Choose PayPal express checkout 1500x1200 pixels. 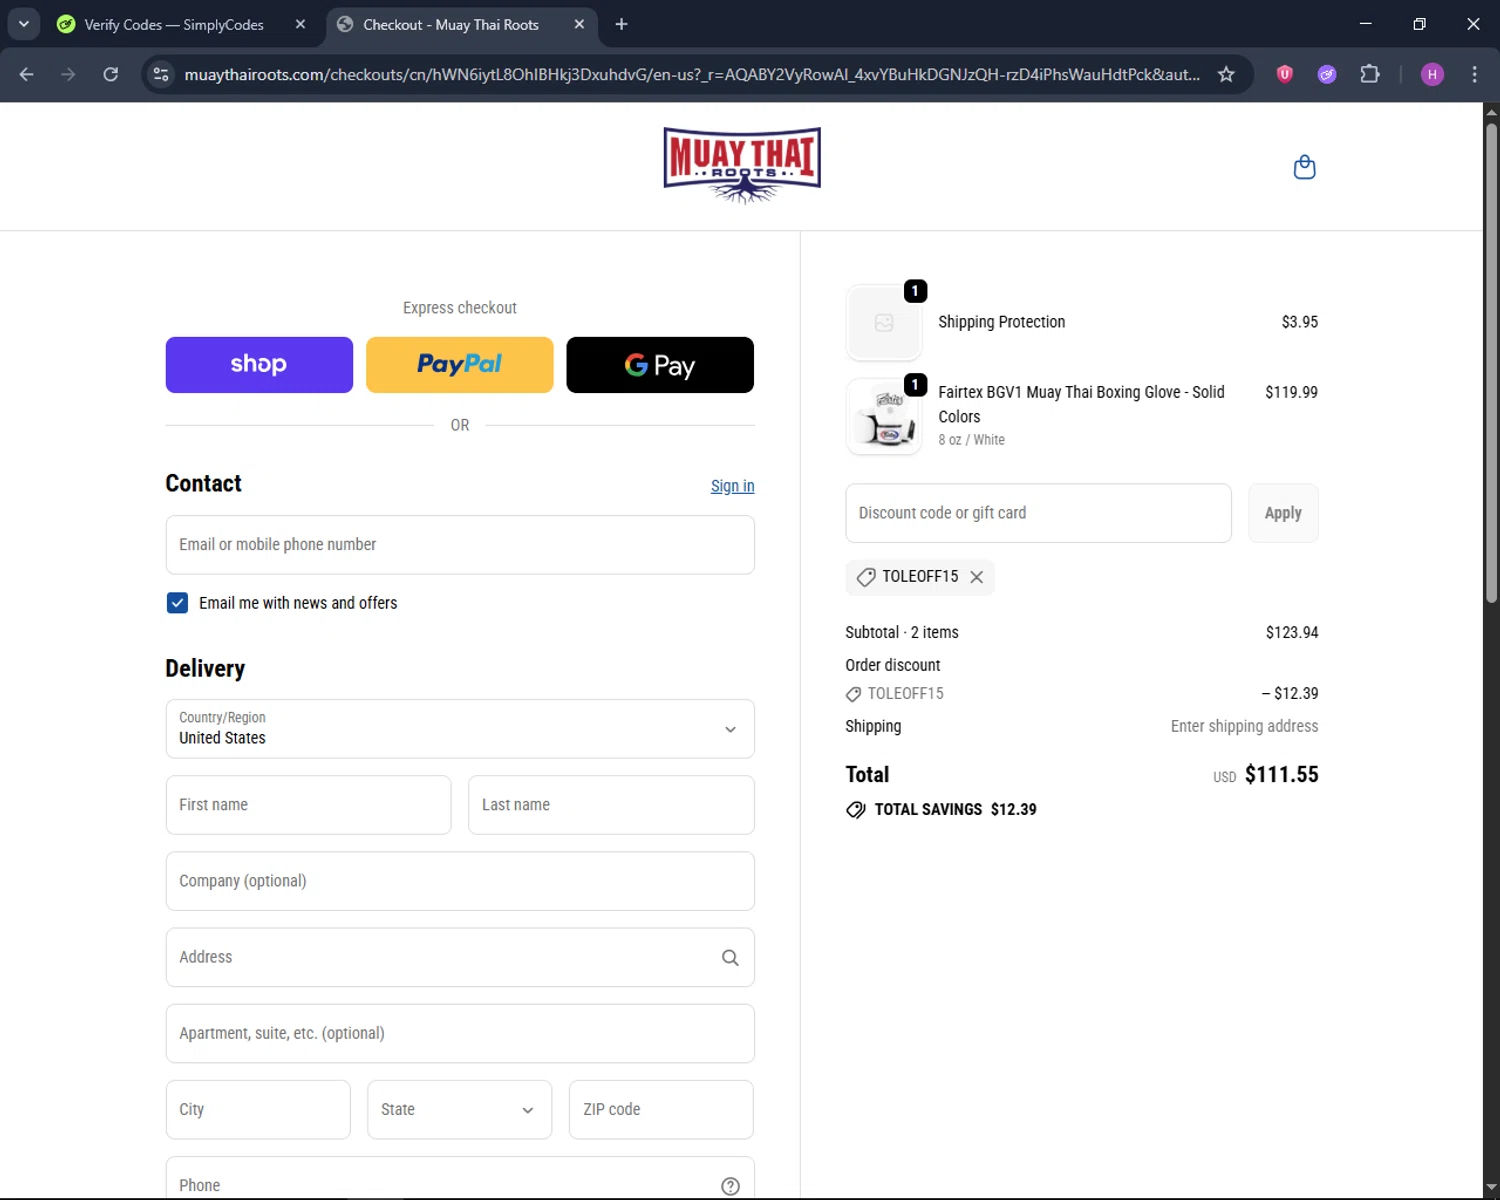coord(459,365)
